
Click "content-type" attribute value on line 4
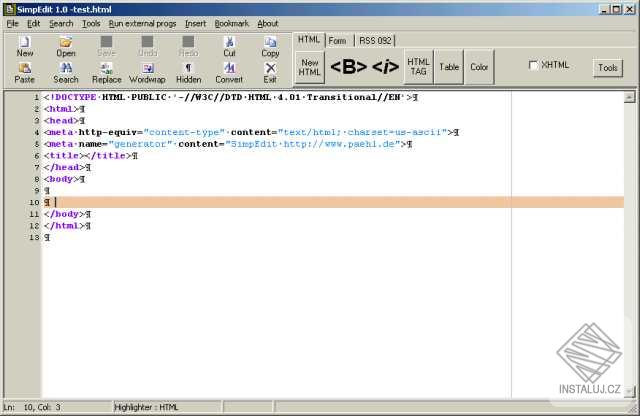click(x=184, y=132)
